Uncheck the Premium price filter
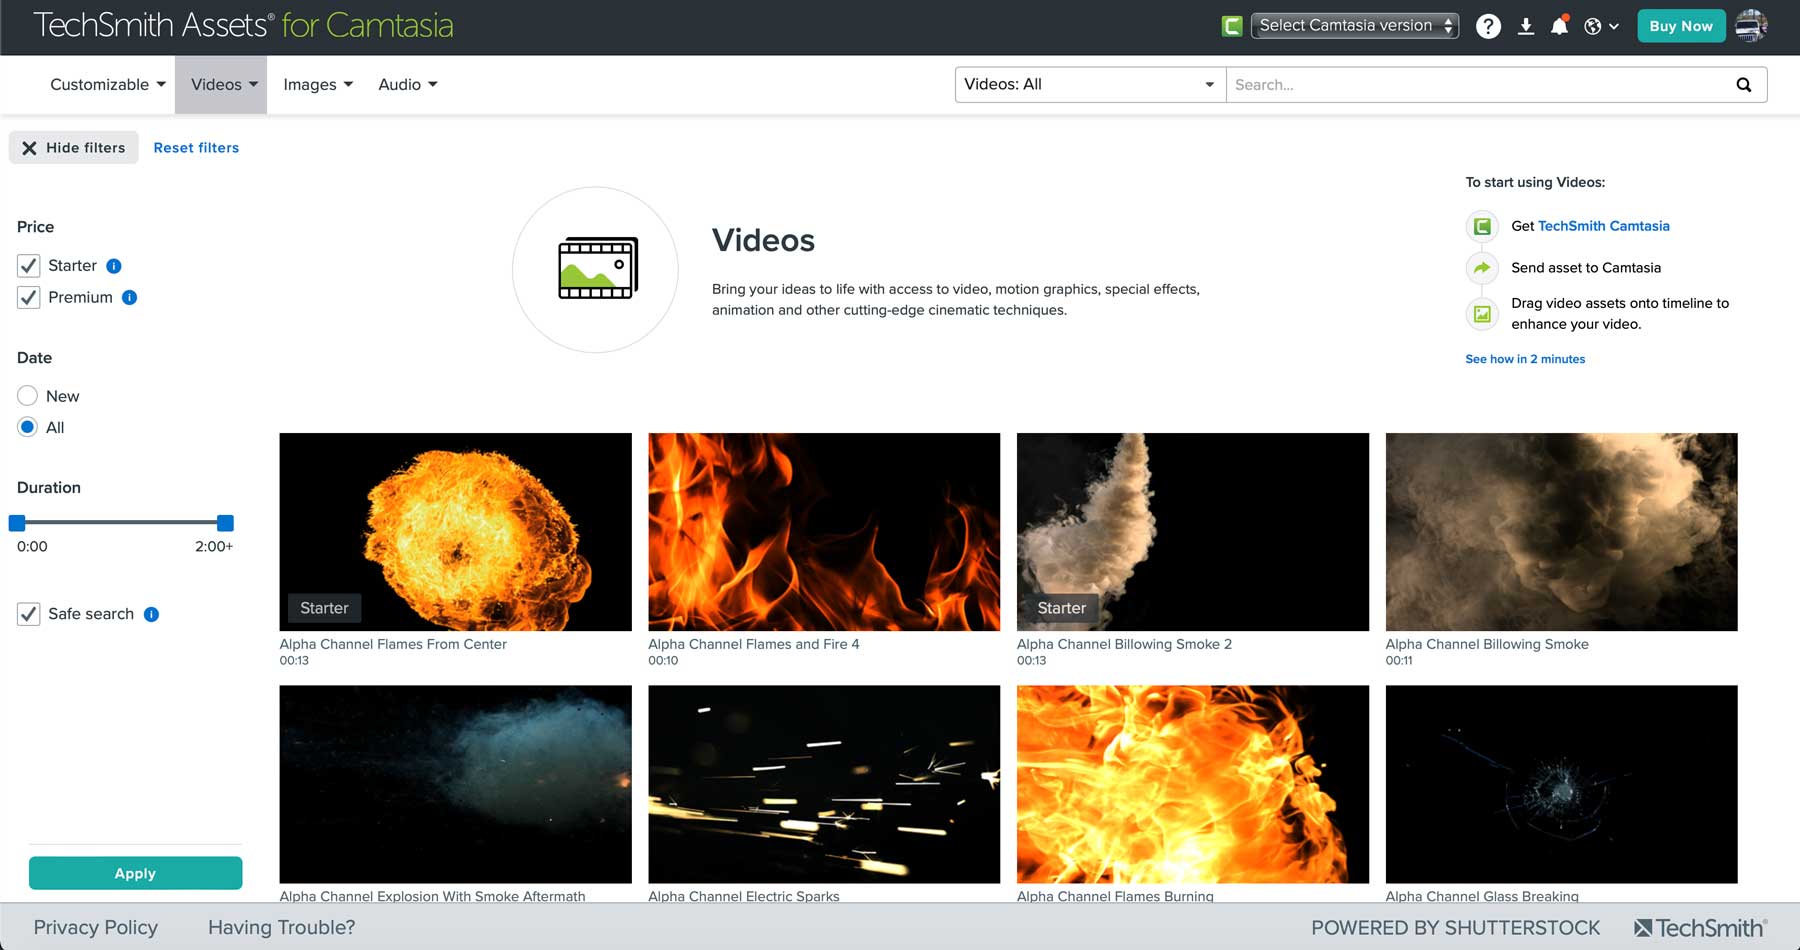1800x950 pixels. pyautogui.click(x=28, y=297)
